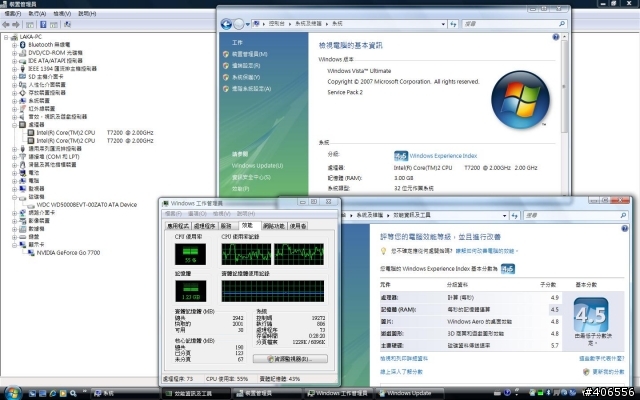Click the Show Desktop quick launch icon
The height and width of the screenshot is (400, 640).
pyautogui.click(x=33, y=393)
